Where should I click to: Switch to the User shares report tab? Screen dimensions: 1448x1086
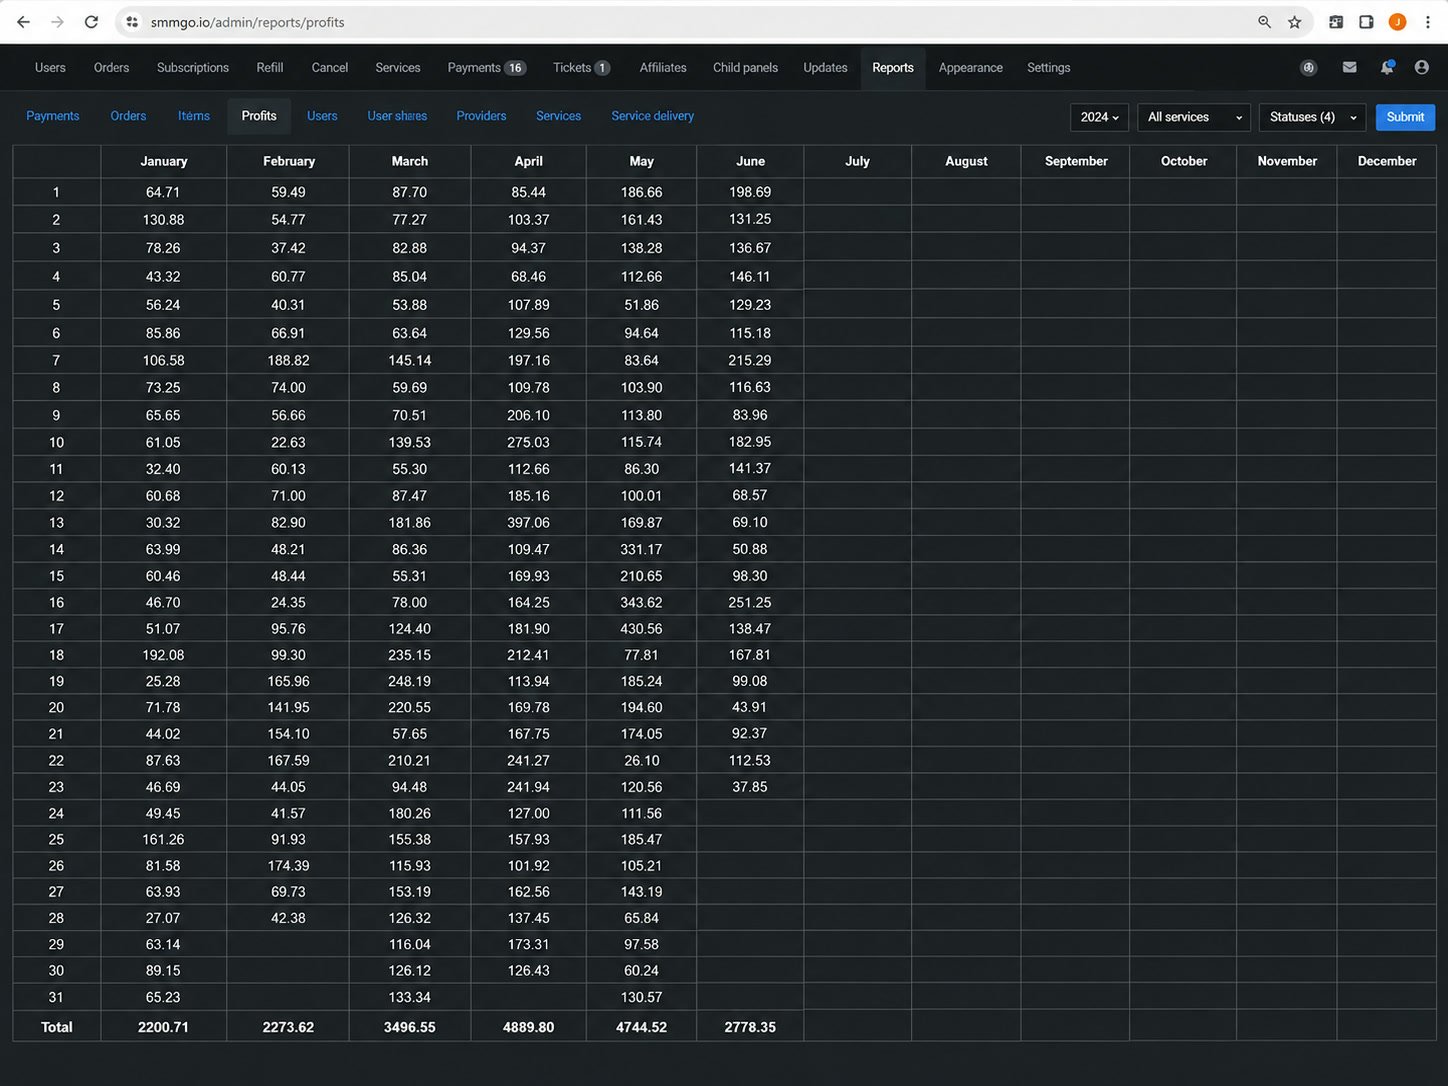coord(397,116)
